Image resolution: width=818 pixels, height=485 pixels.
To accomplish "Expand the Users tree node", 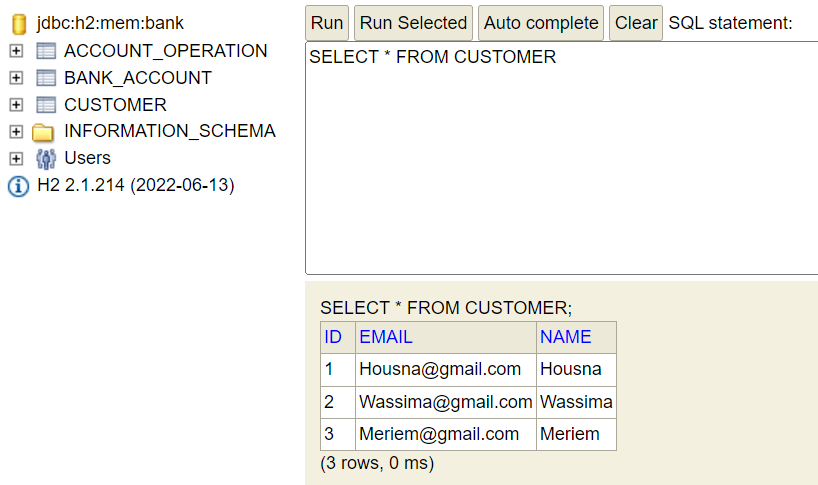I will [x=16, y=159].
